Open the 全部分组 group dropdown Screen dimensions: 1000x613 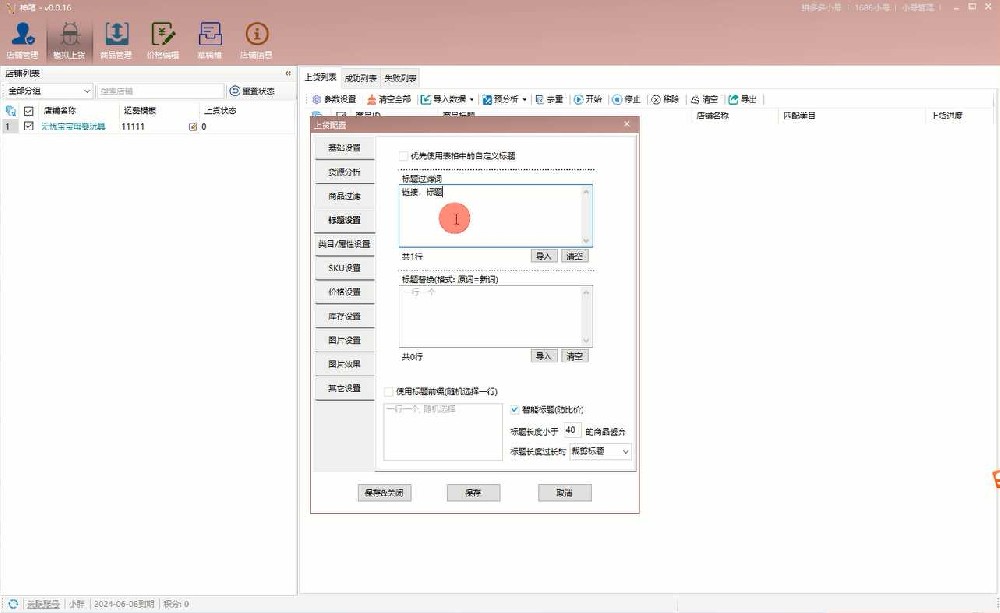[48, 91]
